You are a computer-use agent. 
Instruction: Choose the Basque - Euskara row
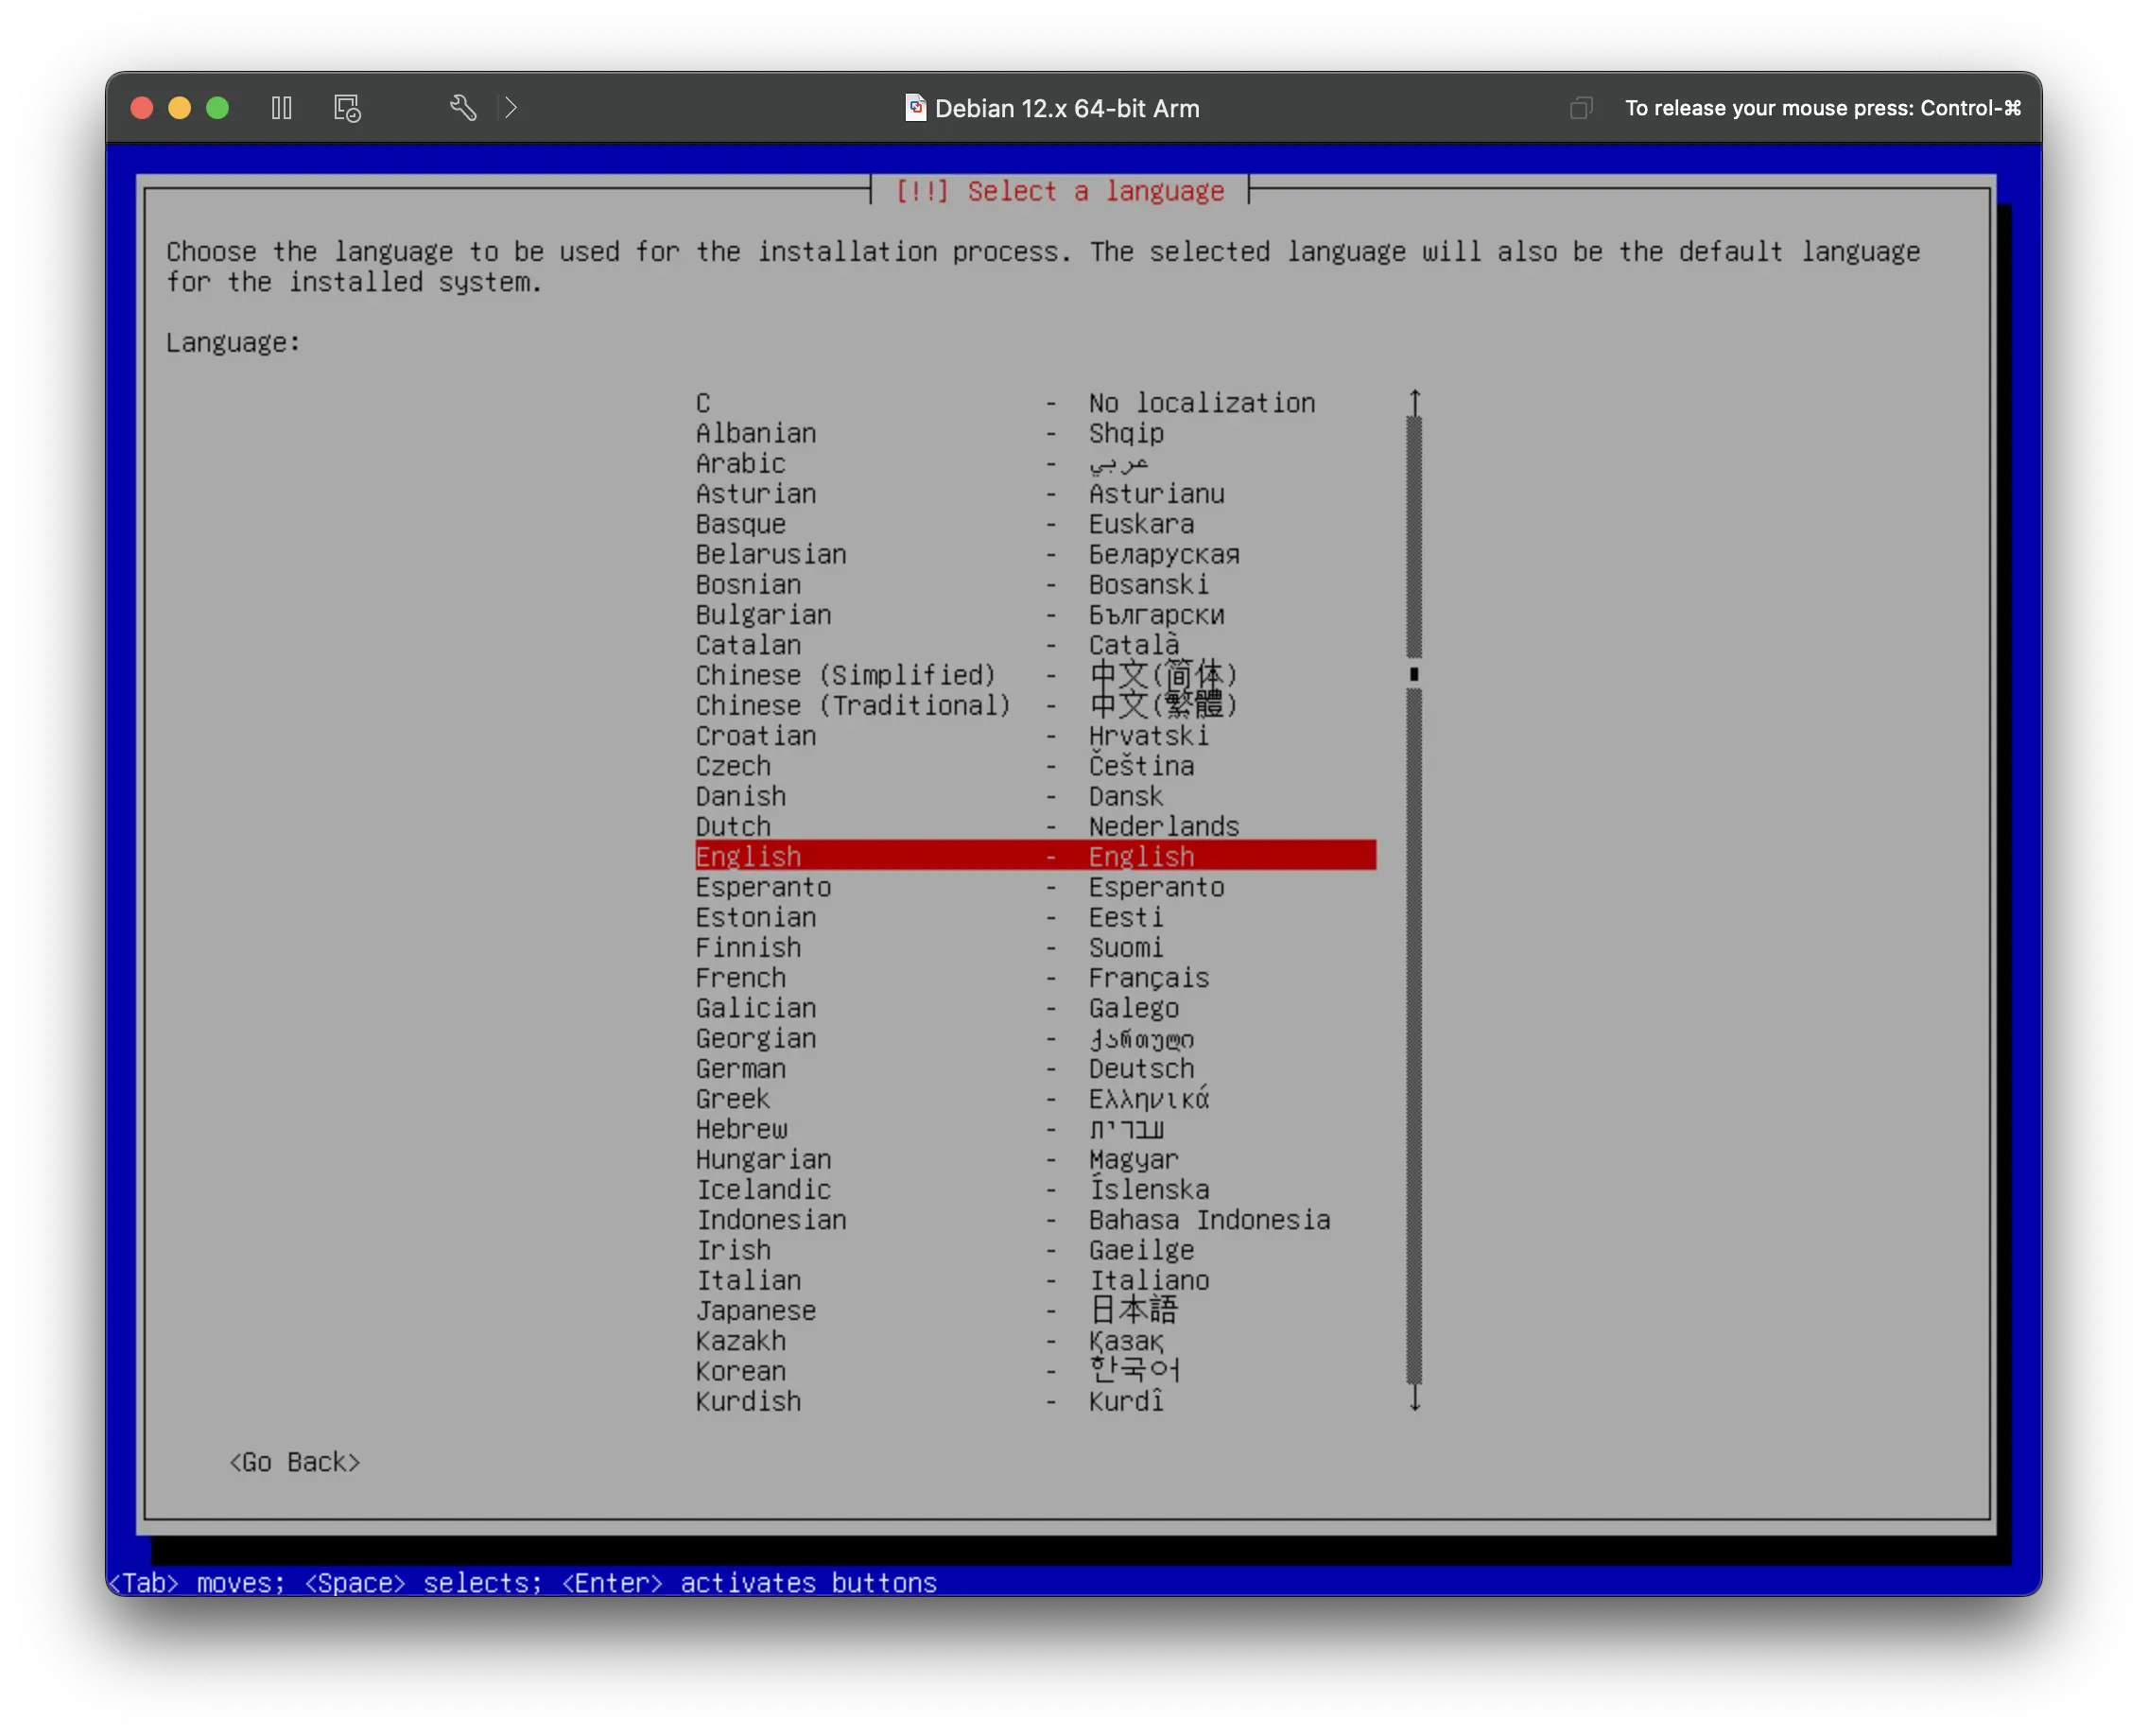click(x=1036, y=524)
